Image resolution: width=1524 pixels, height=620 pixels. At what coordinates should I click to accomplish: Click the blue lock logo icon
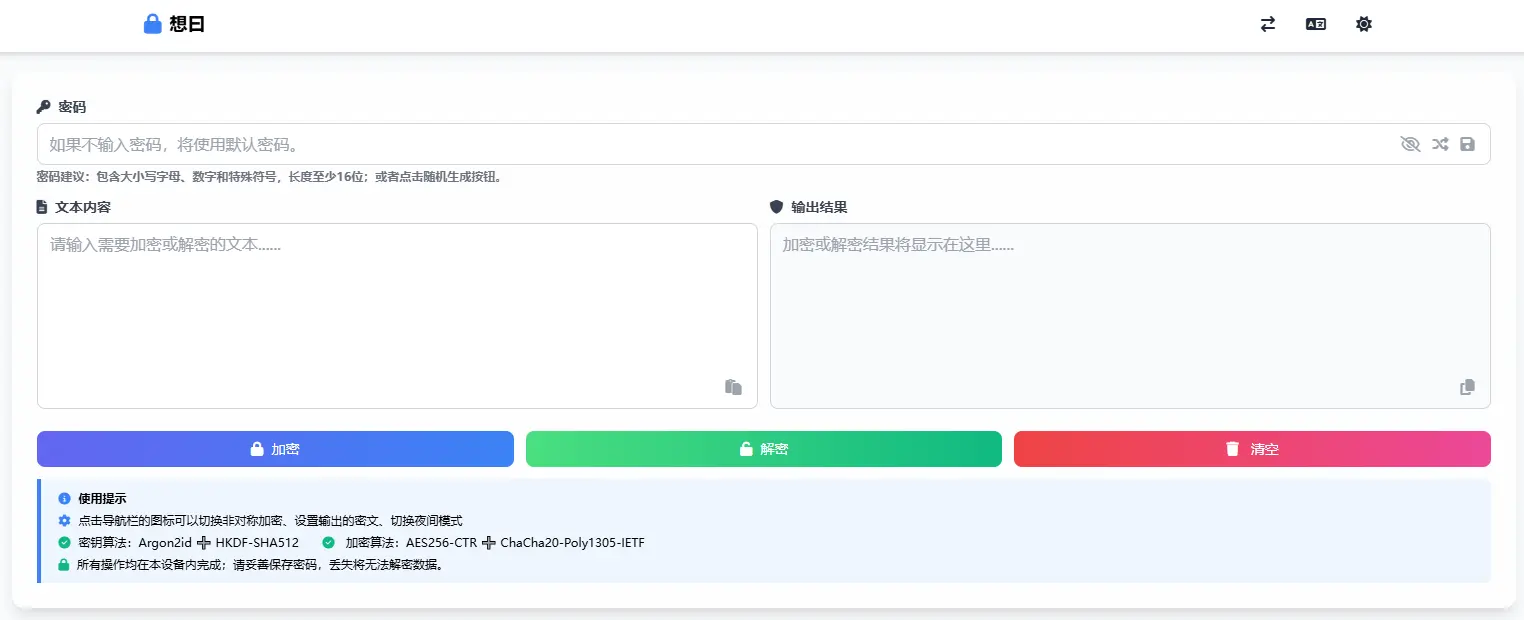pyautogui.click(x=151, y=23)
